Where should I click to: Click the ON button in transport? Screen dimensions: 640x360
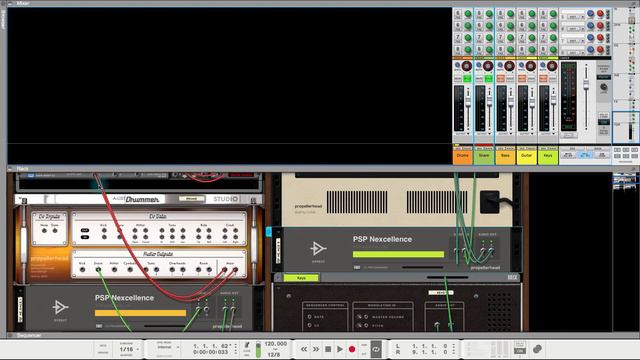[x=519, y=351]
